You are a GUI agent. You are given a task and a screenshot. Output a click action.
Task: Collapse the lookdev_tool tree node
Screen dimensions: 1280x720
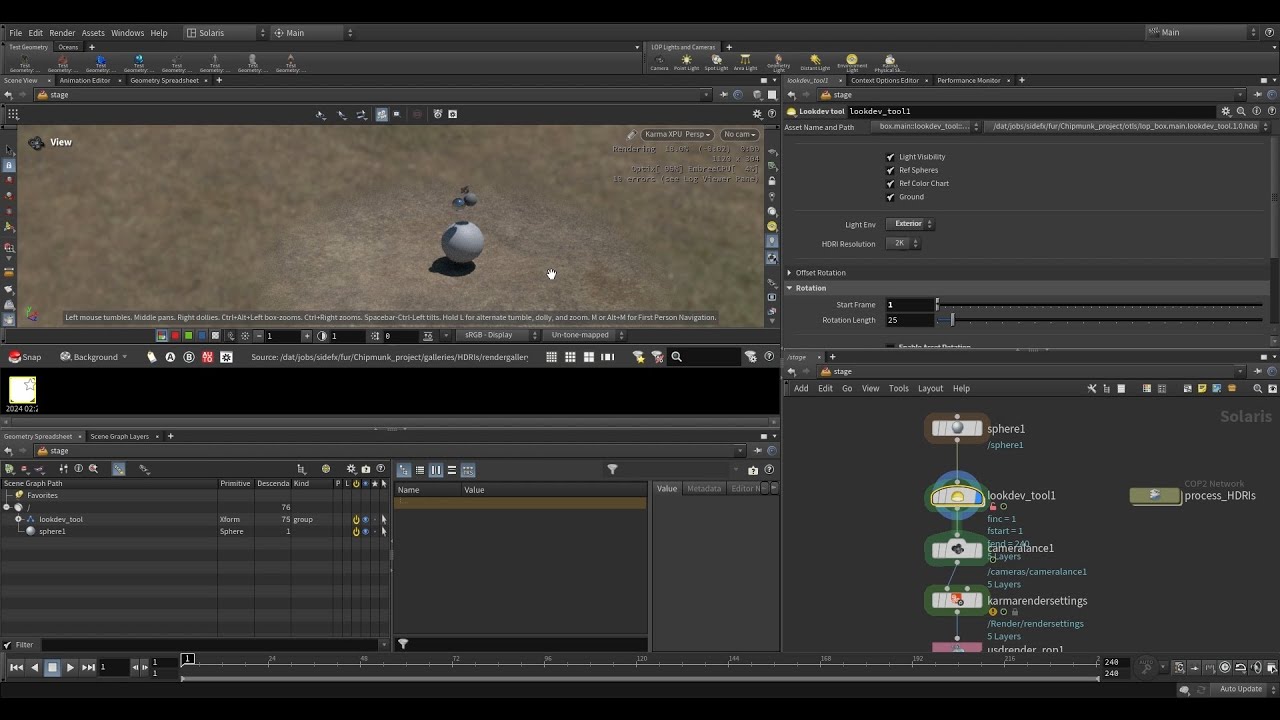click(18, 519)
